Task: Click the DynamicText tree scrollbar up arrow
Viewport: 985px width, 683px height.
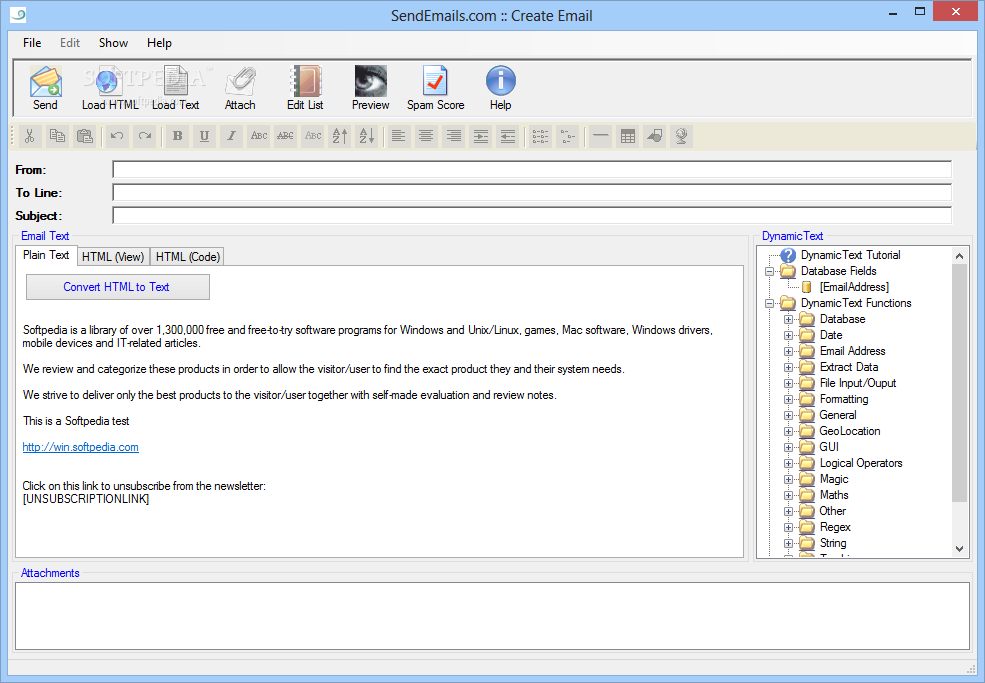Action: 959,256
